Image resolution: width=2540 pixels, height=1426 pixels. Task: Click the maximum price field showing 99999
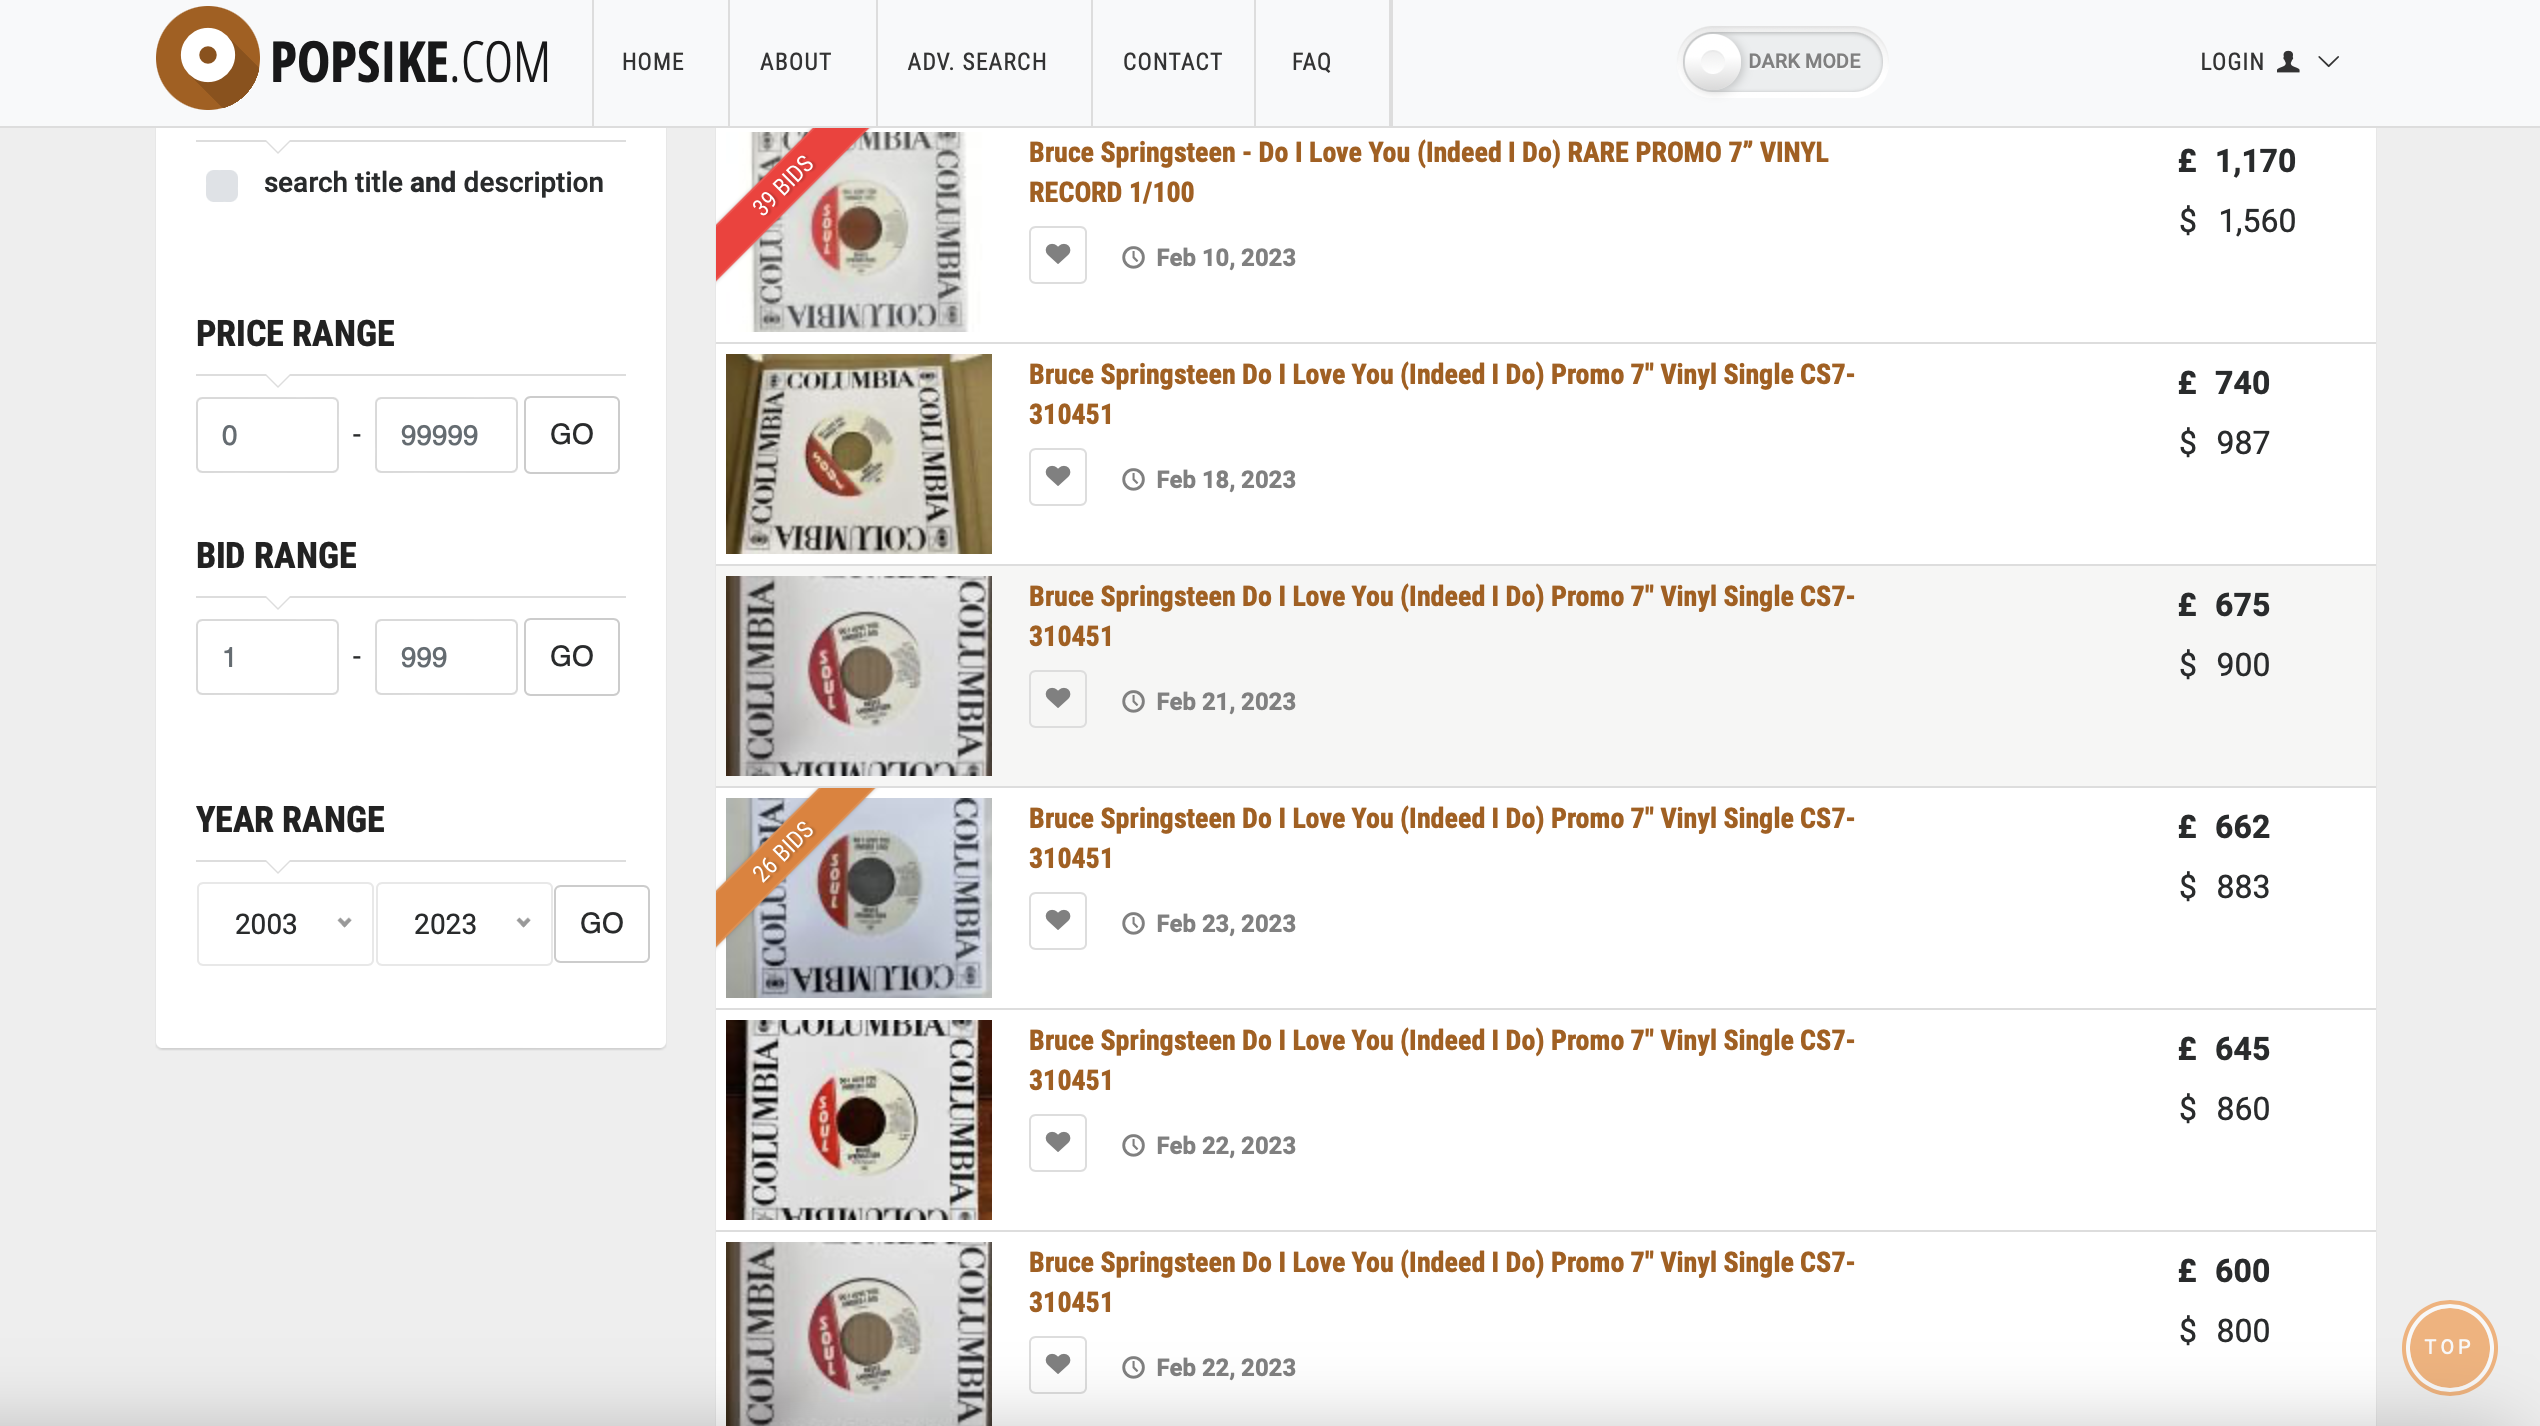pyautogui.click(x=446, y=435)
